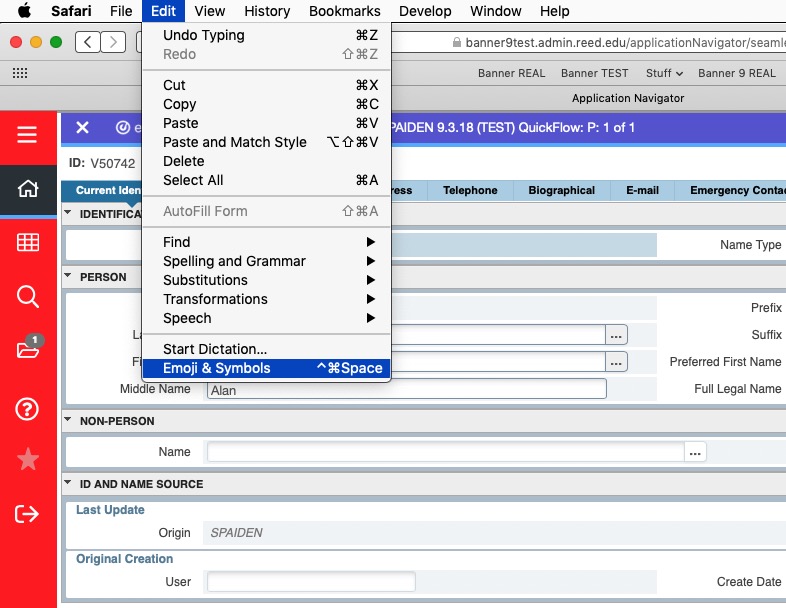Click the Sign Out arrow icon
786x608 pixels.
pos(28,514)
